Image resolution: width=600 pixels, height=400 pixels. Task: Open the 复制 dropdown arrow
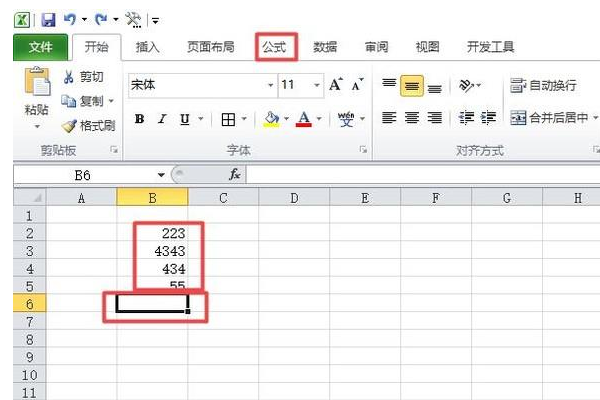click(111, 101)
